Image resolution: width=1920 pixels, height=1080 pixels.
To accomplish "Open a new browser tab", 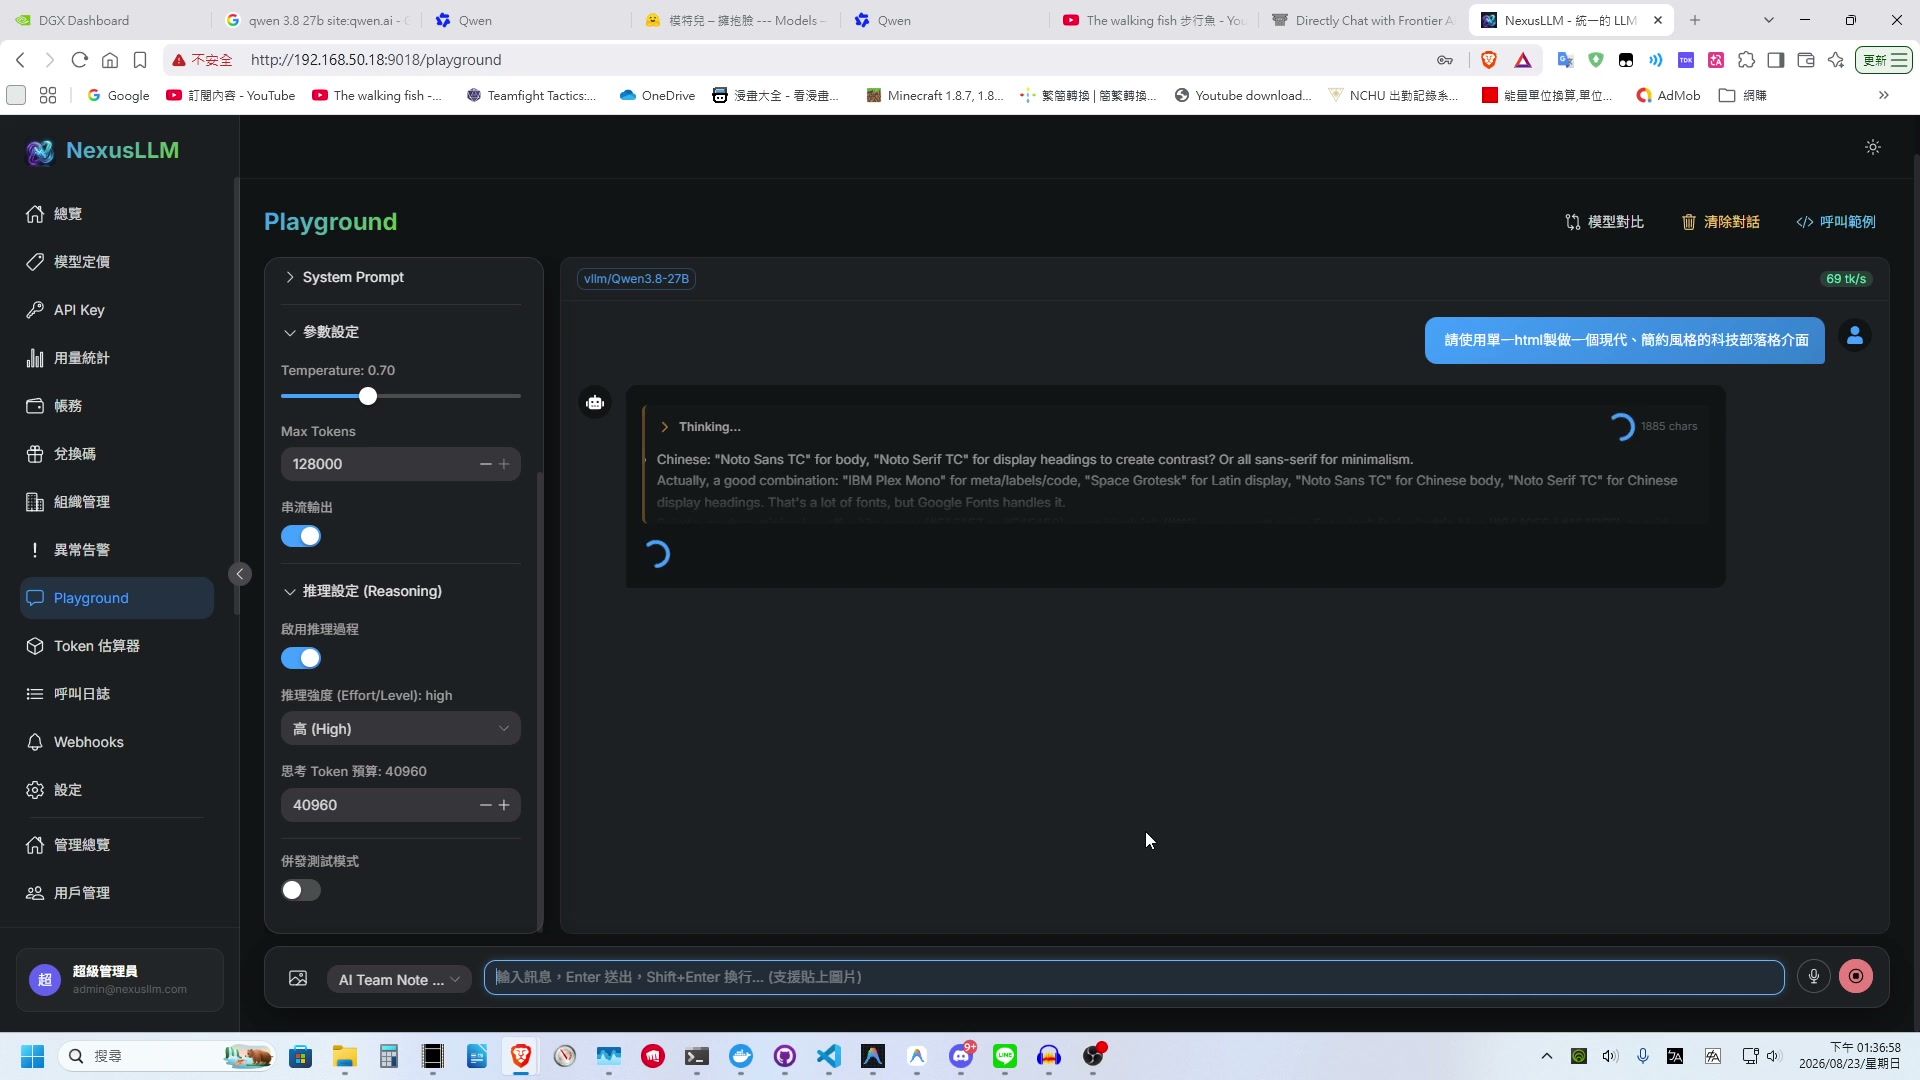I will [1695, 20].
